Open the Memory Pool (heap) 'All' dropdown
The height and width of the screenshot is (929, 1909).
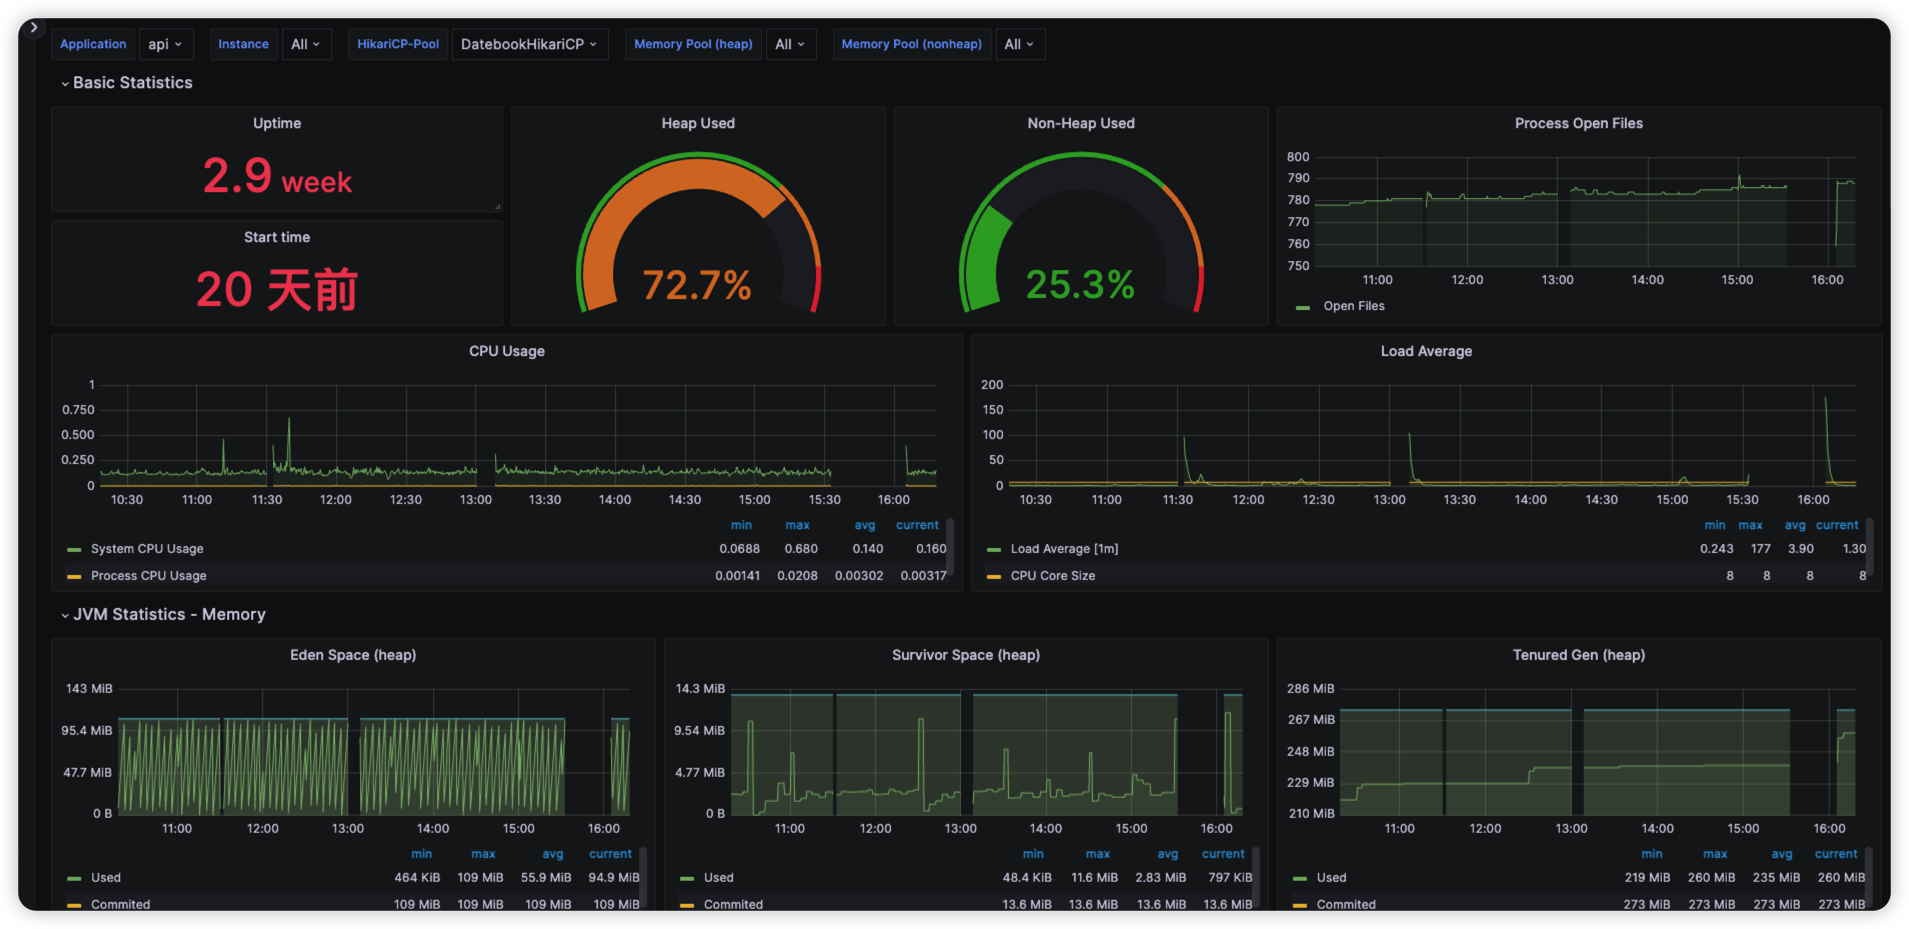point(790,44)
